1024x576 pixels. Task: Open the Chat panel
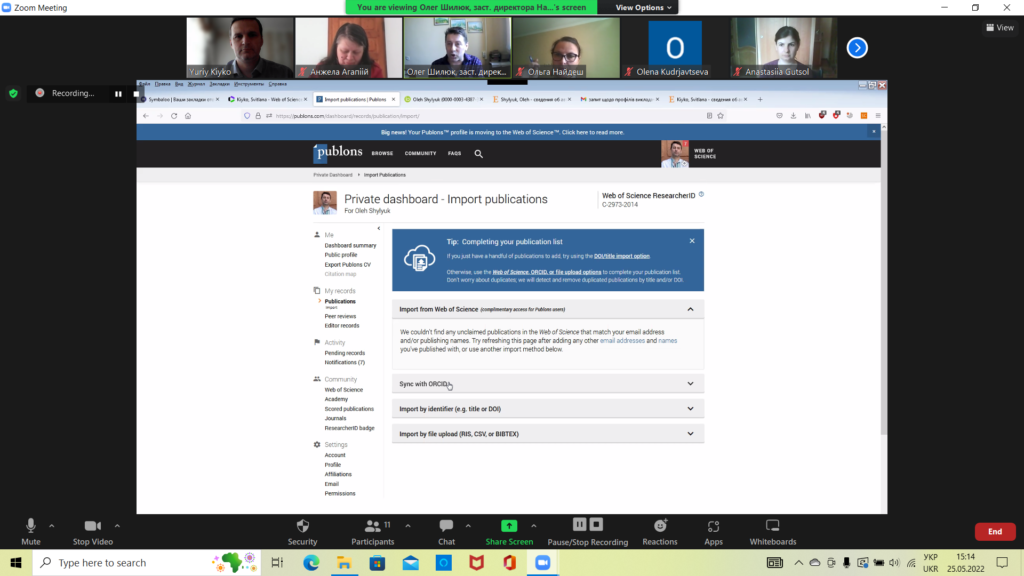point(447,532)
